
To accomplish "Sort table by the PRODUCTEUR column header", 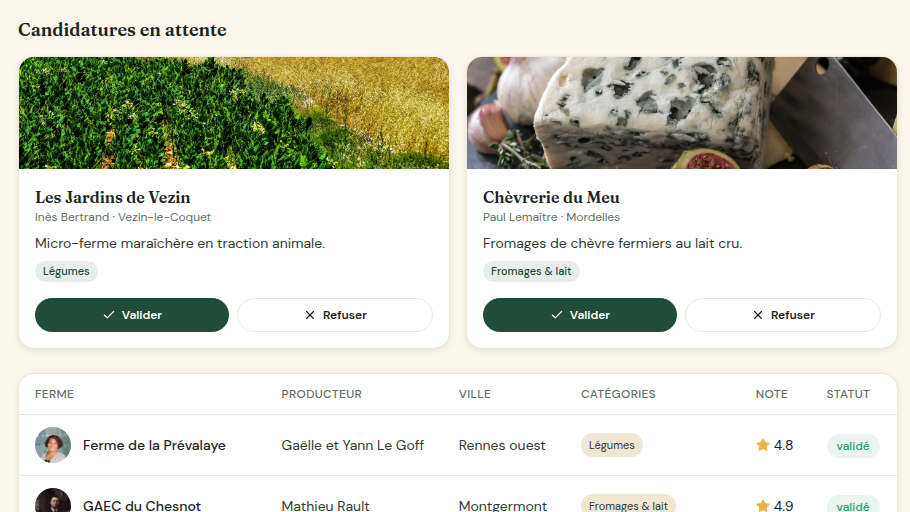I will point(322,394).
